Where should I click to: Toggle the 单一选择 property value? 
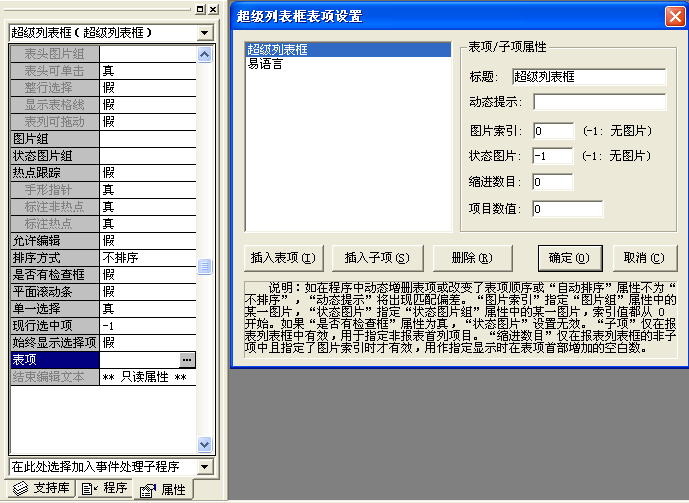147,309
